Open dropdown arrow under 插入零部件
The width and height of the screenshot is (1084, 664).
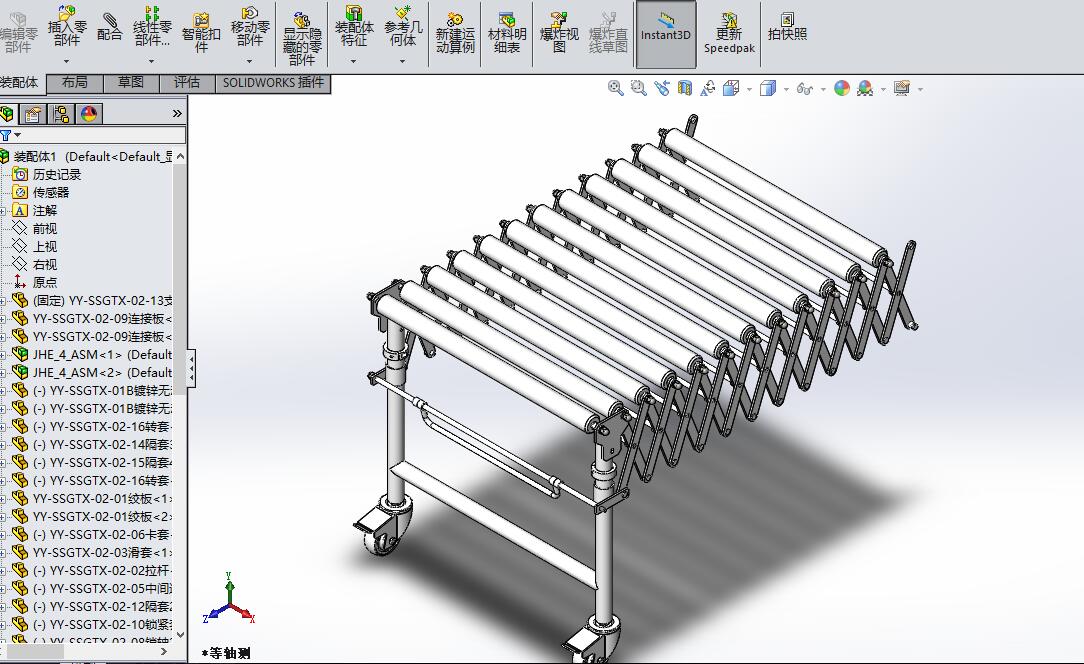point(67,62)
